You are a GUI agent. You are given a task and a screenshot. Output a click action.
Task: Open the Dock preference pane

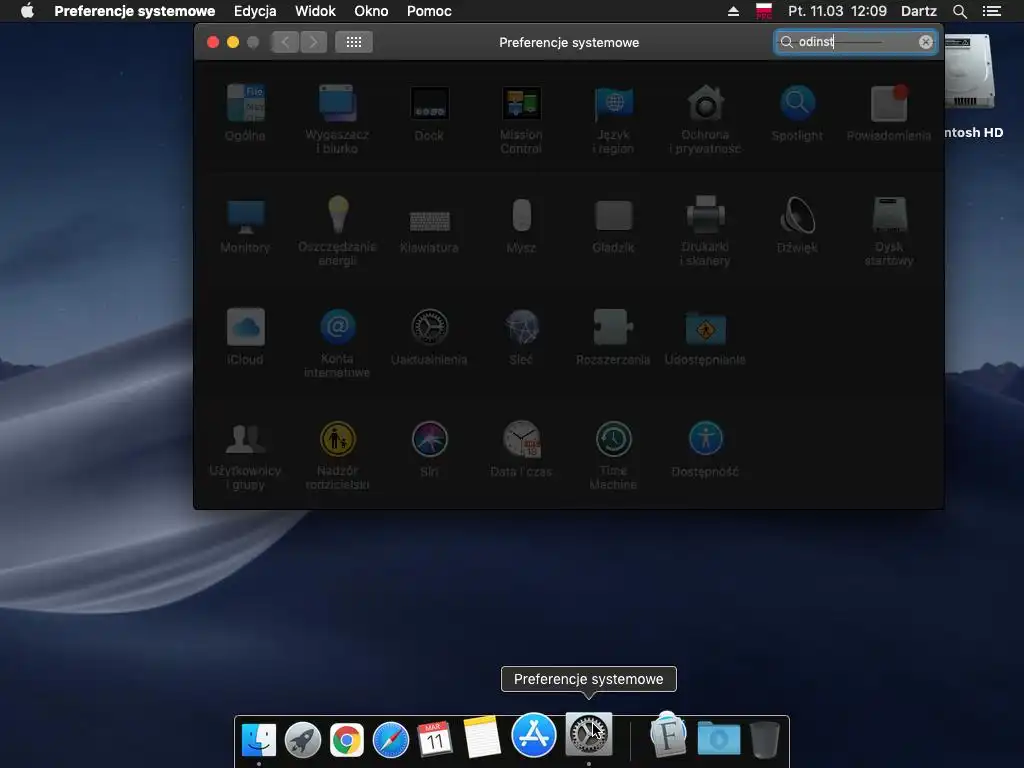[429, 112]
